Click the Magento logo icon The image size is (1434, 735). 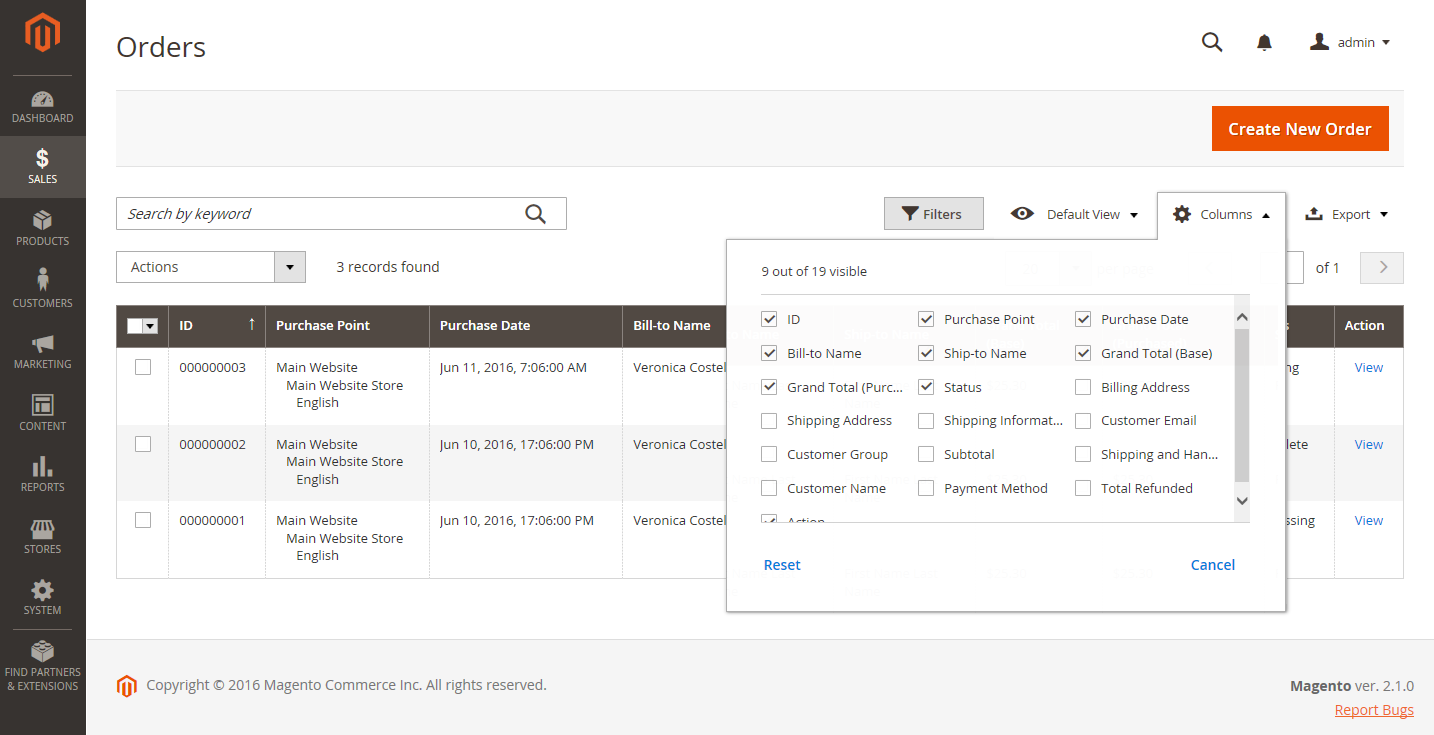click(x=42, y=34)
